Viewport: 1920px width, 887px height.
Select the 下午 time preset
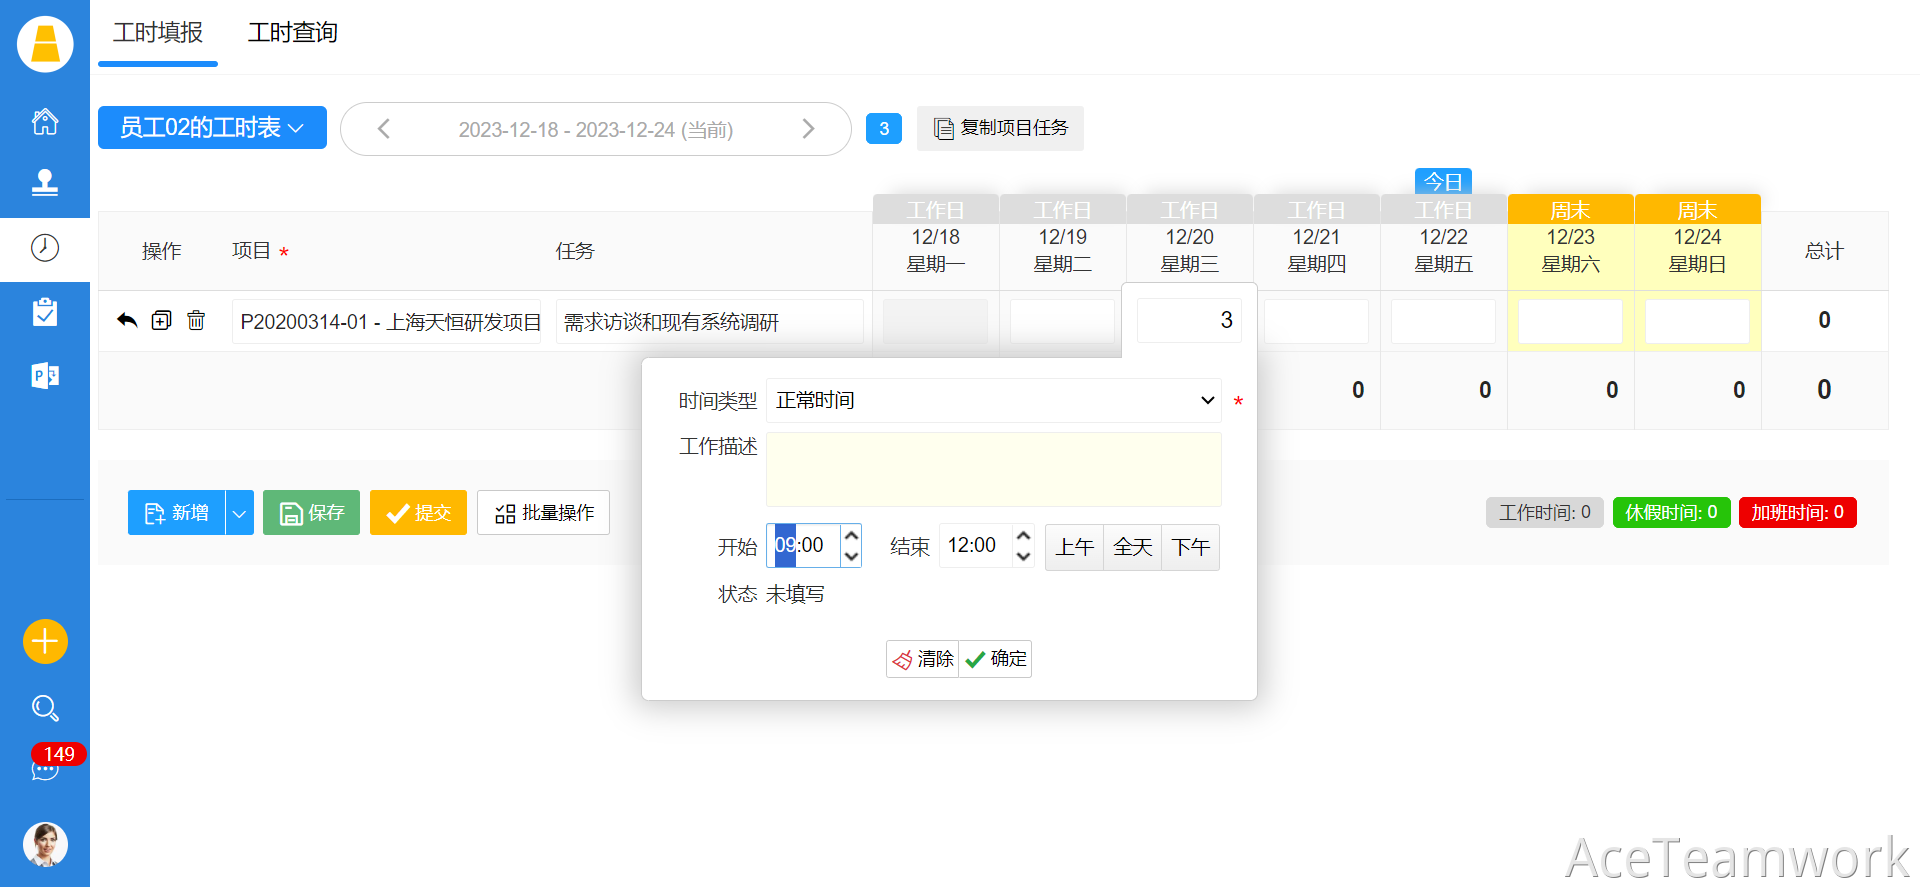(1190, 547)
